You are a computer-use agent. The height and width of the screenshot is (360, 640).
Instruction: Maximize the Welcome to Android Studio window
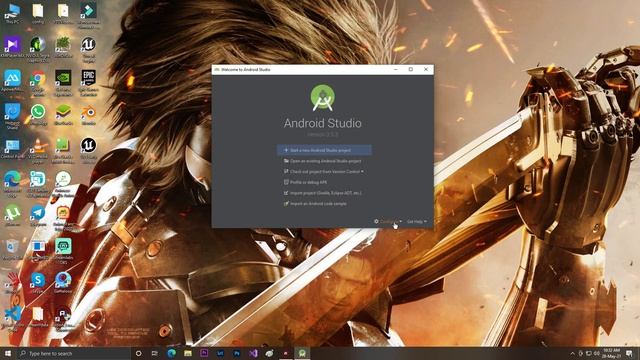411,69
